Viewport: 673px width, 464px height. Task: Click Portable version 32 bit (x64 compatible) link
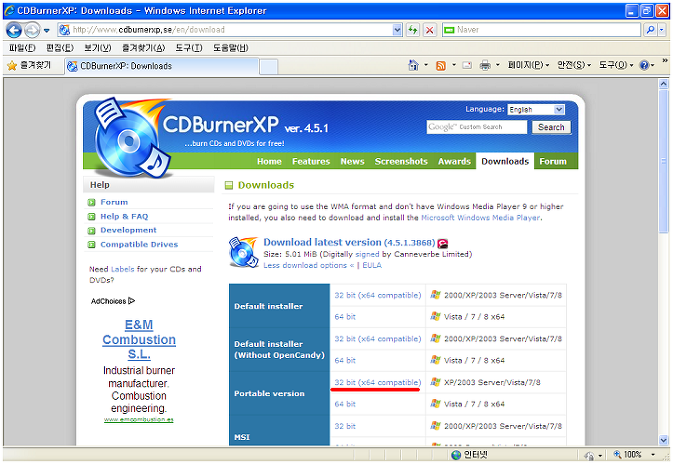coord(378,382)
